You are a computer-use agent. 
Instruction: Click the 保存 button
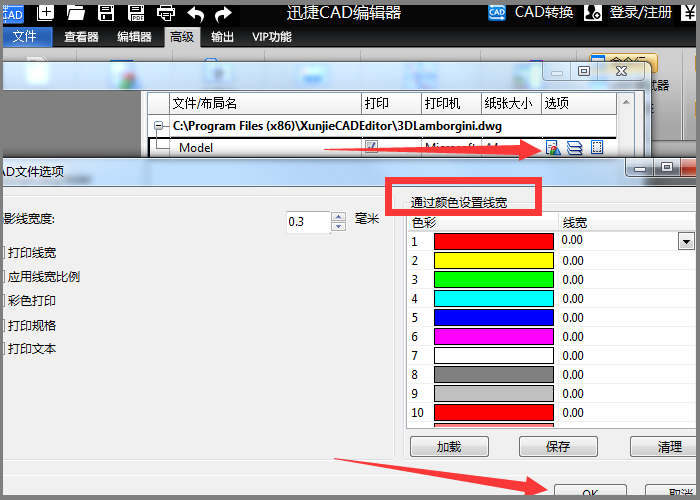[x=558, y=446]
